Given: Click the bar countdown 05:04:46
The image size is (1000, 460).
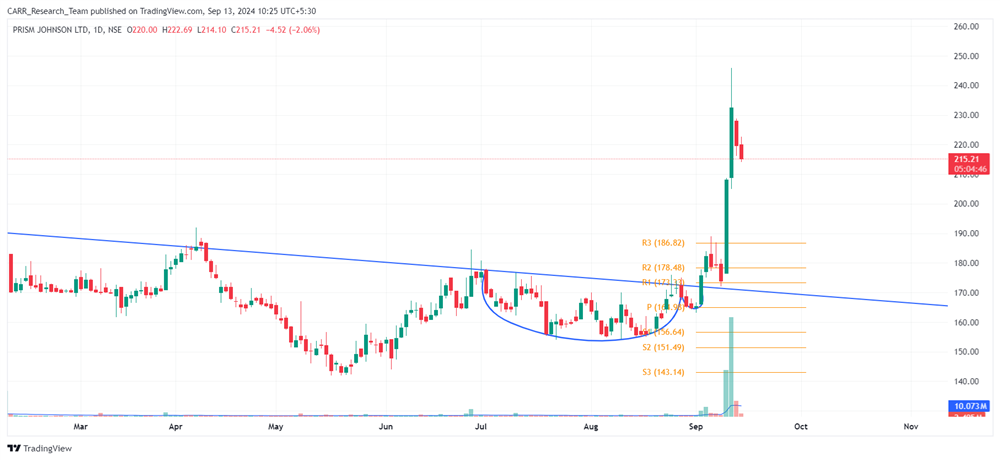Looking at the screenshot, I should pos(970,169).
